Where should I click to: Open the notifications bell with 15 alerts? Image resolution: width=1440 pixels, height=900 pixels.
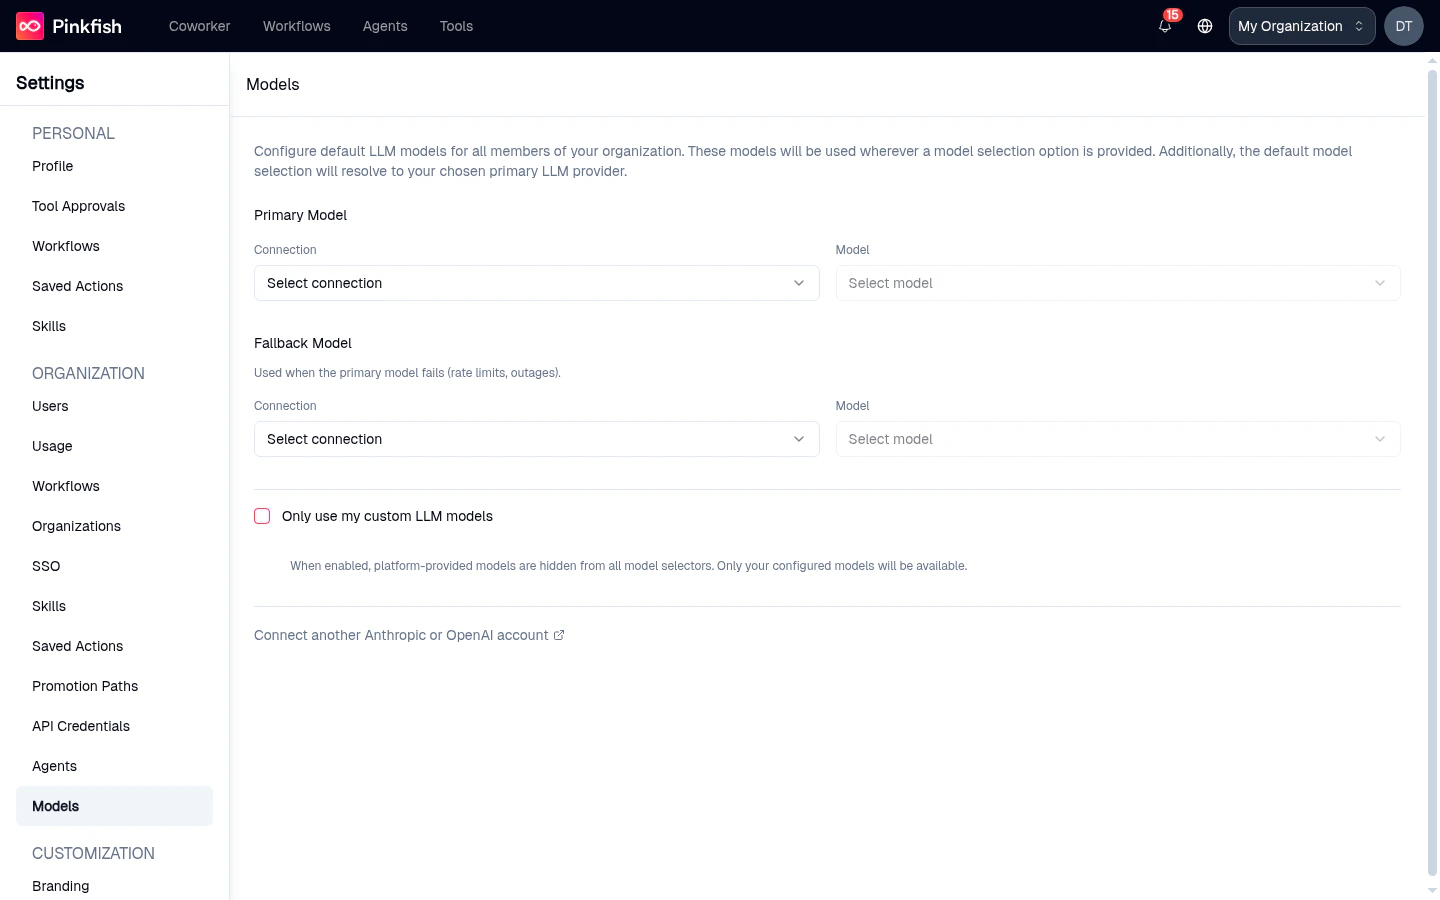[x=1164, y=27]
